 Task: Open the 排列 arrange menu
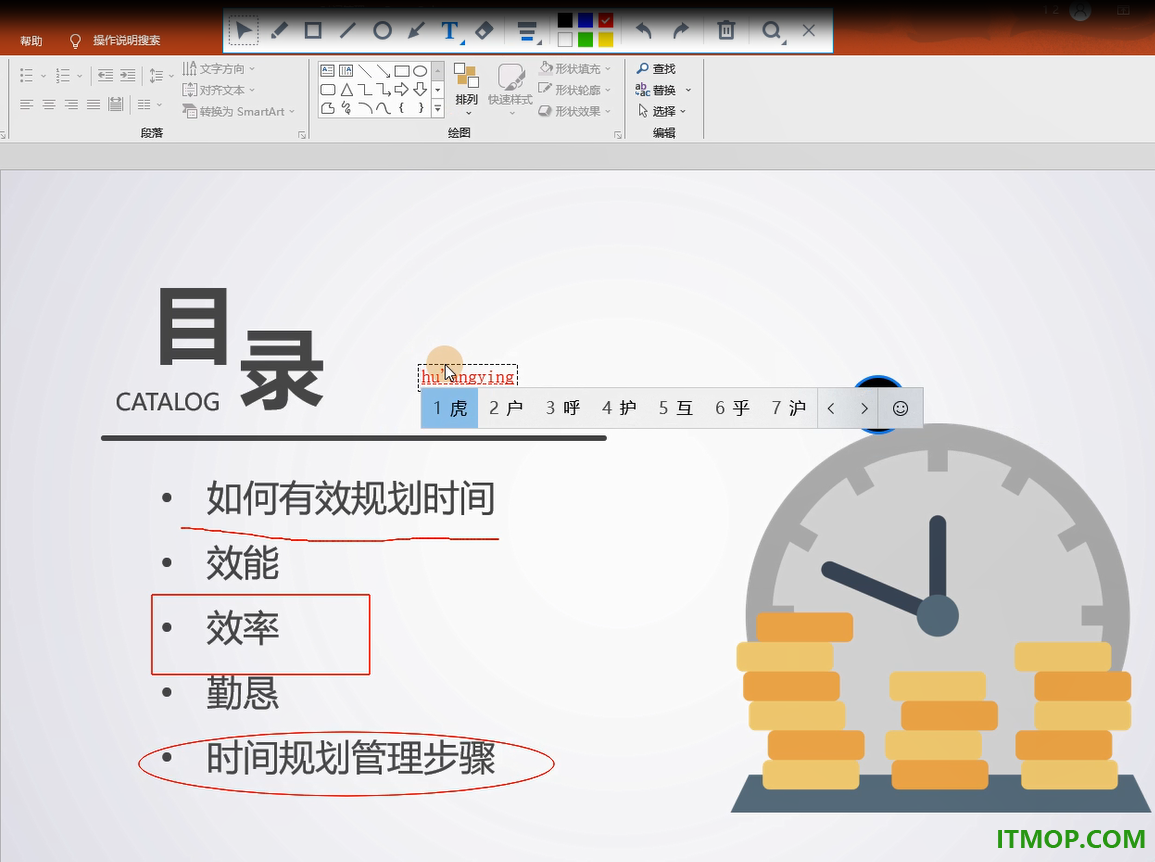(x=466, y=89)
